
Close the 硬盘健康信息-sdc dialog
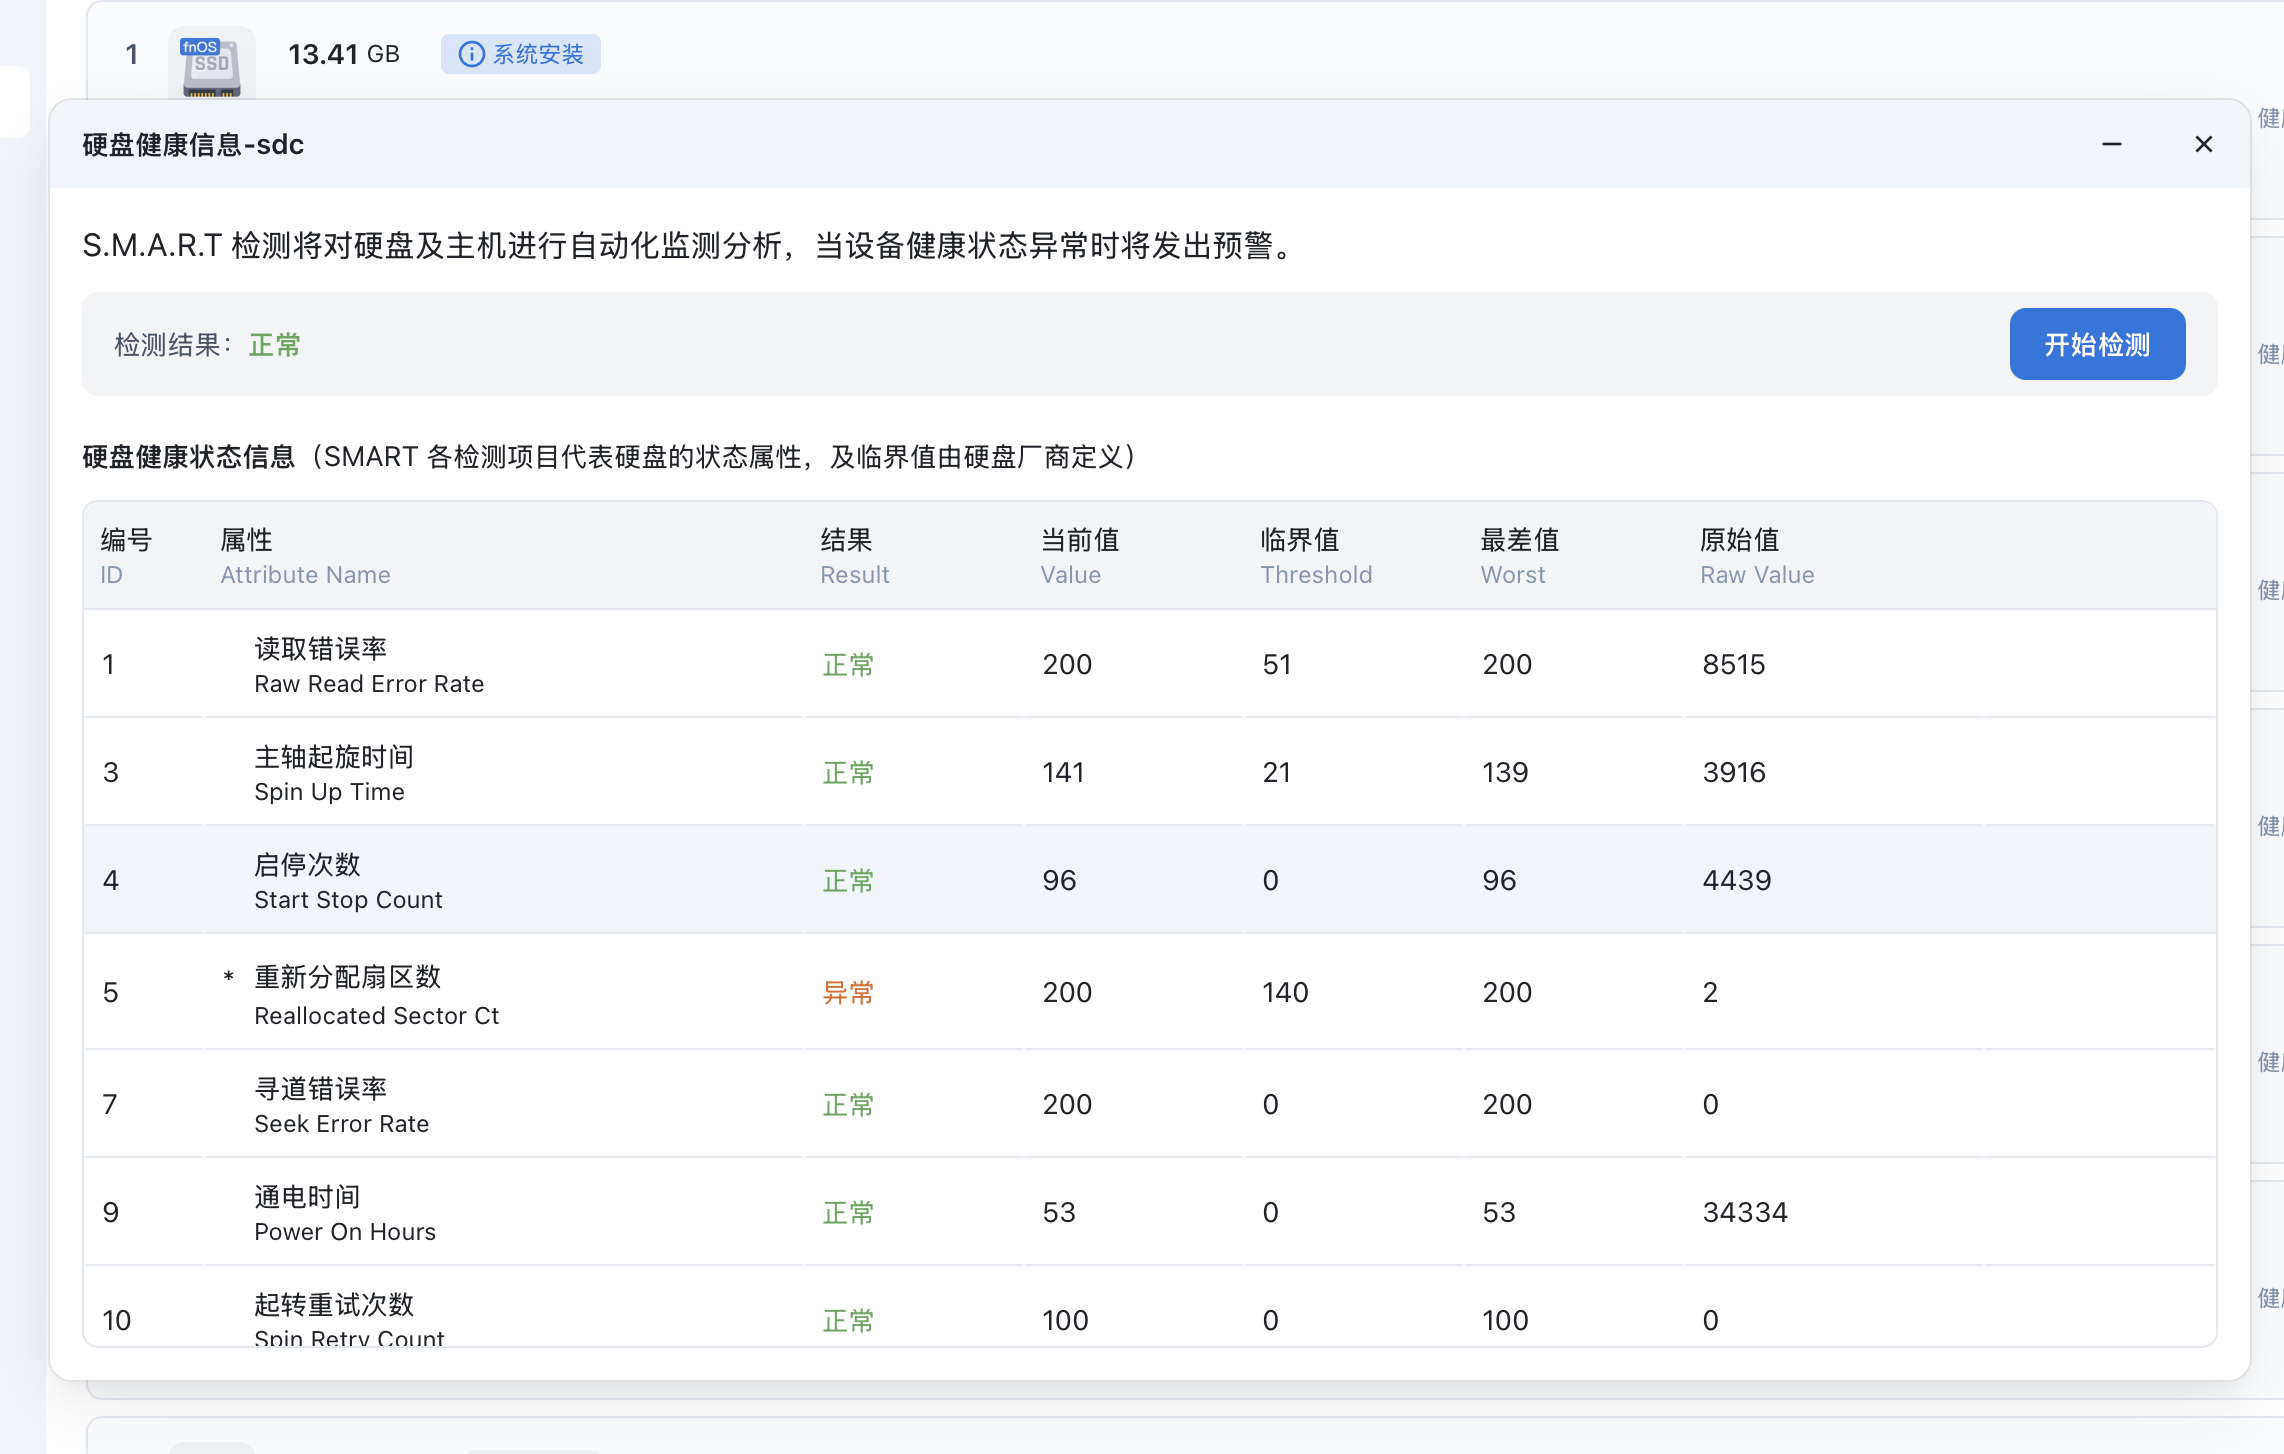click(2203, 144)
